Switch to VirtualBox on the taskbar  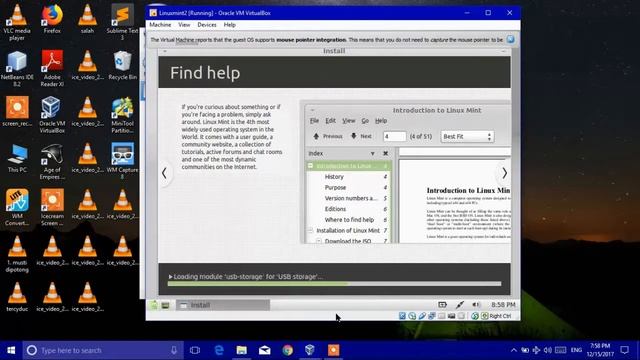[x=310, y=350]
